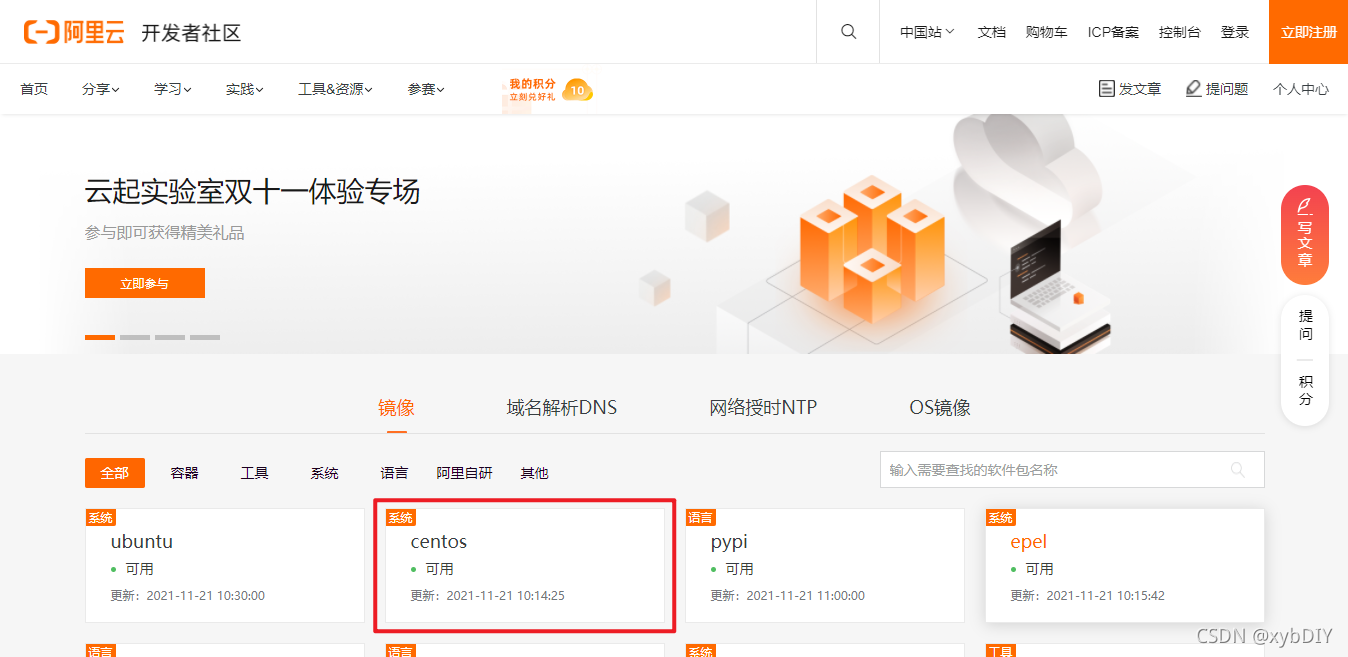Select the 工具 filter
The width and height of the screenshot is (1348, 657).
click(255, 473)
